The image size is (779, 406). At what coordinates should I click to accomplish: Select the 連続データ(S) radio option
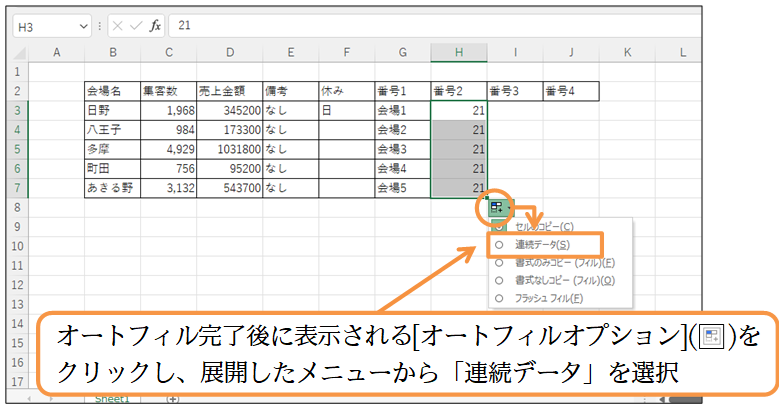[x=542, y=244]
